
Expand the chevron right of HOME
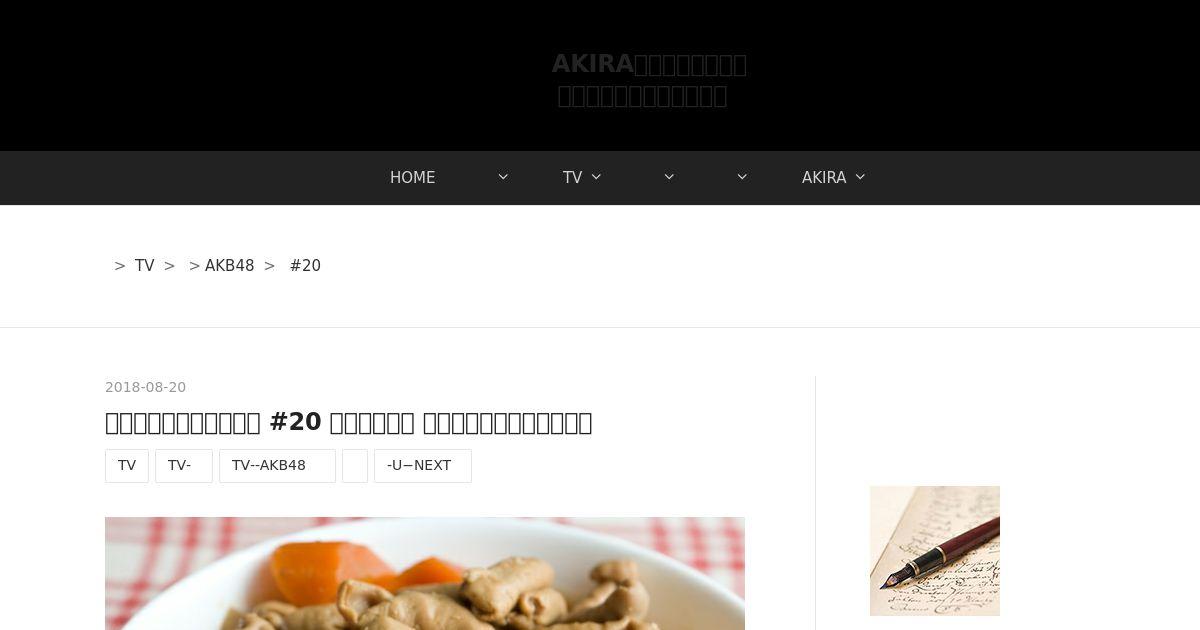(503, 177)
